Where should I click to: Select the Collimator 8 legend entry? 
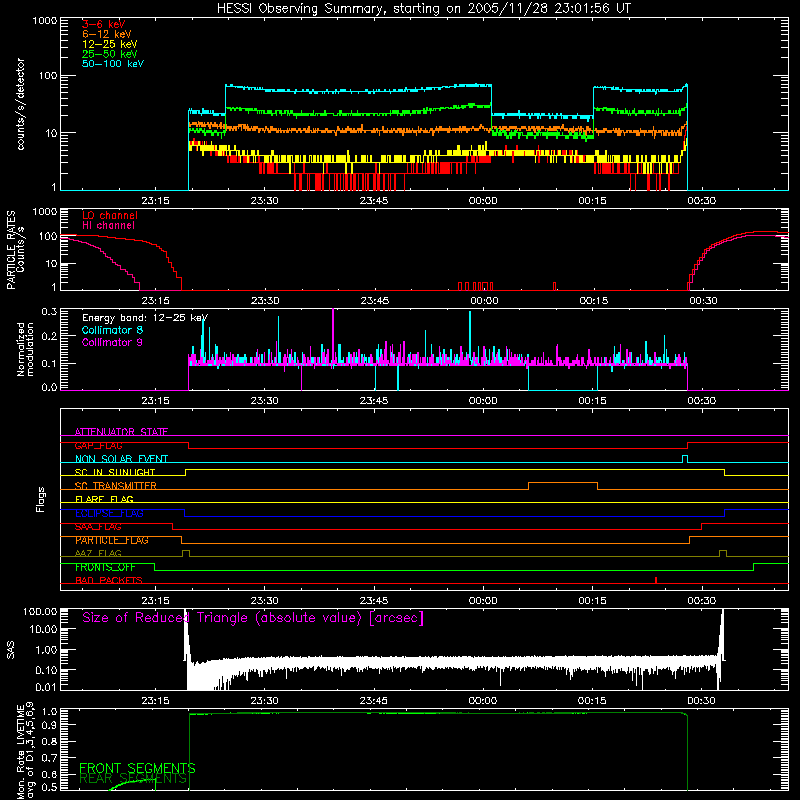pos(112,330)
